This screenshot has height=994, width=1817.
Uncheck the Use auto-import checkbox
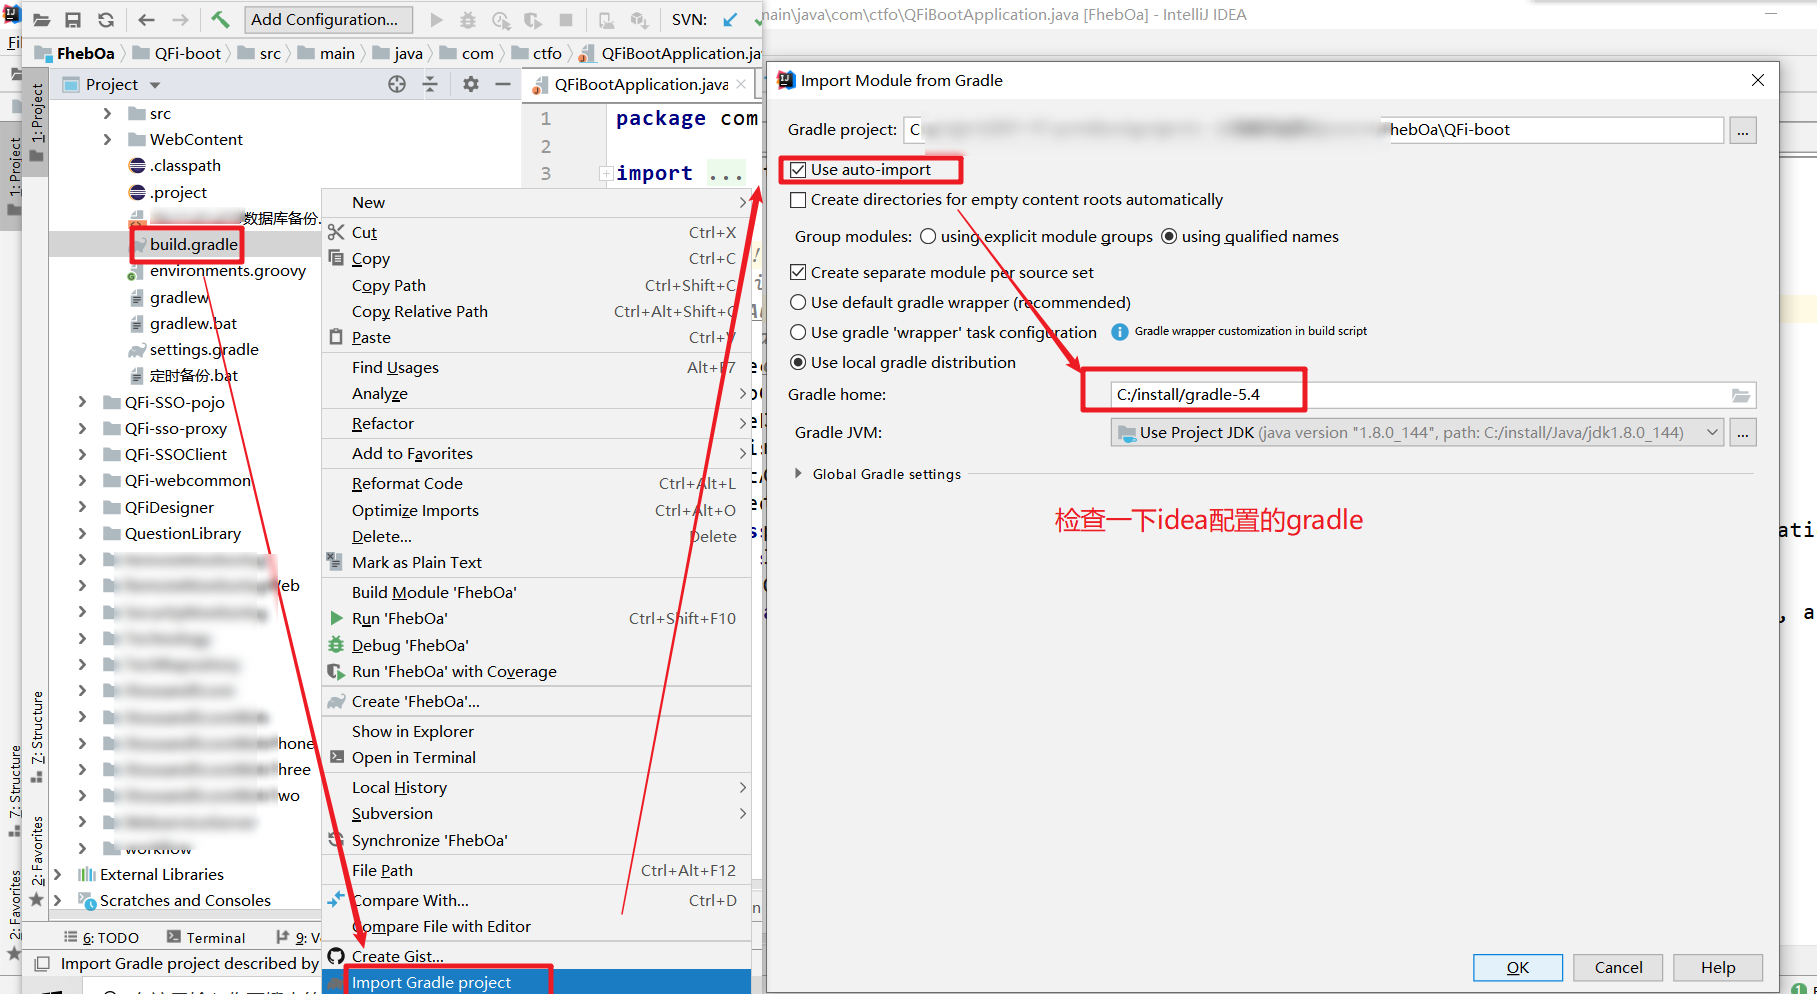tap(798, 169)
